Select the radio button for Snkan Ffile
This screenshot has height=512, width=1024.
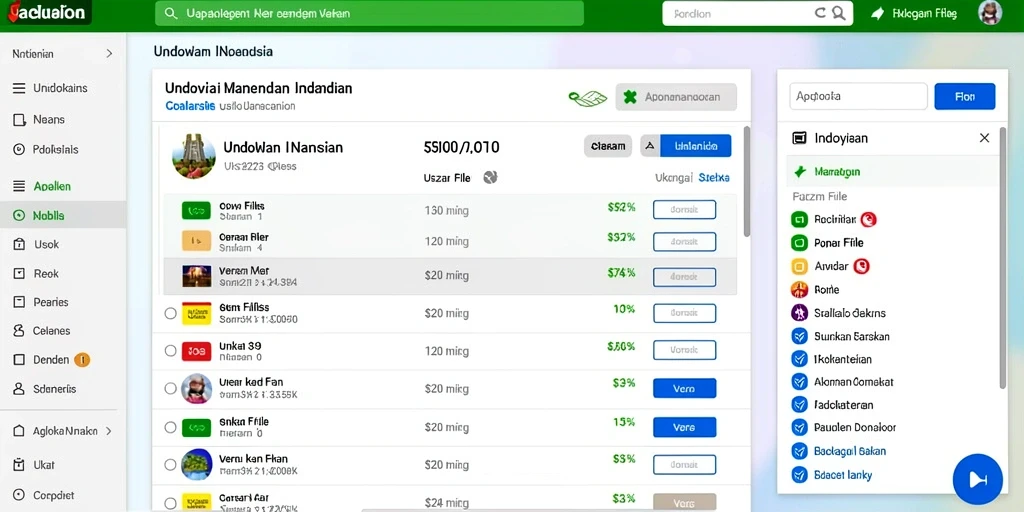click(170, 428)
